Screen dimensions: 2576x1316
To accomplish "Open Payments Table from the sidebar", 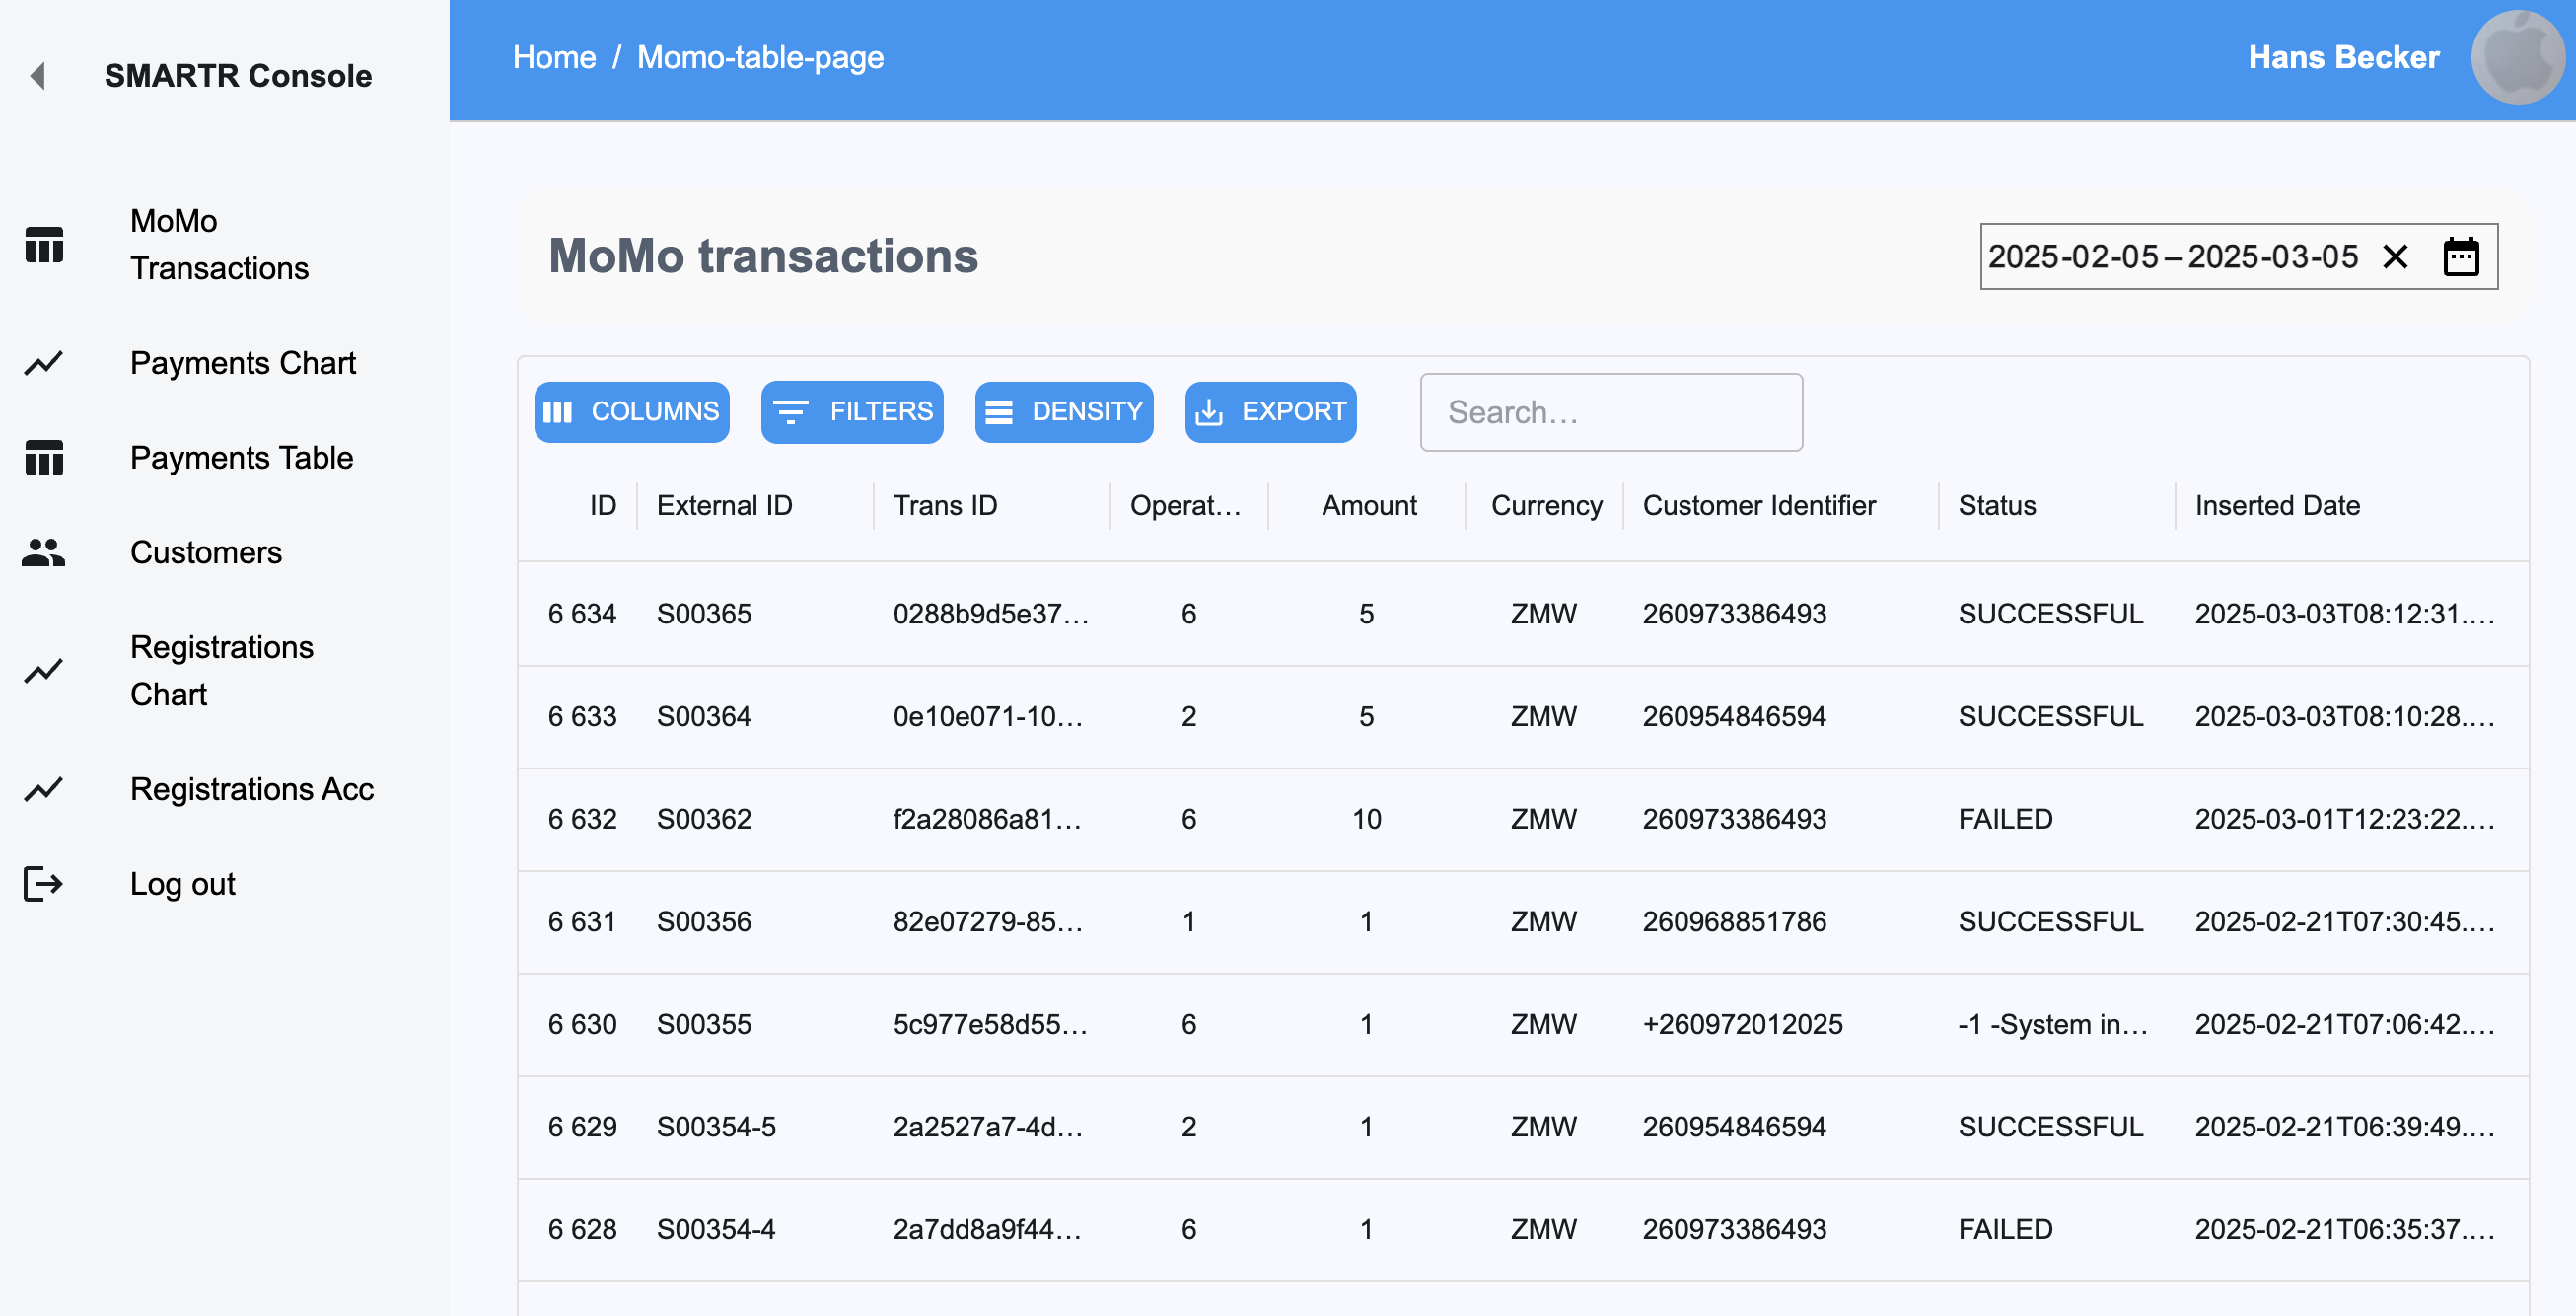I will click(x=241, y=458).
